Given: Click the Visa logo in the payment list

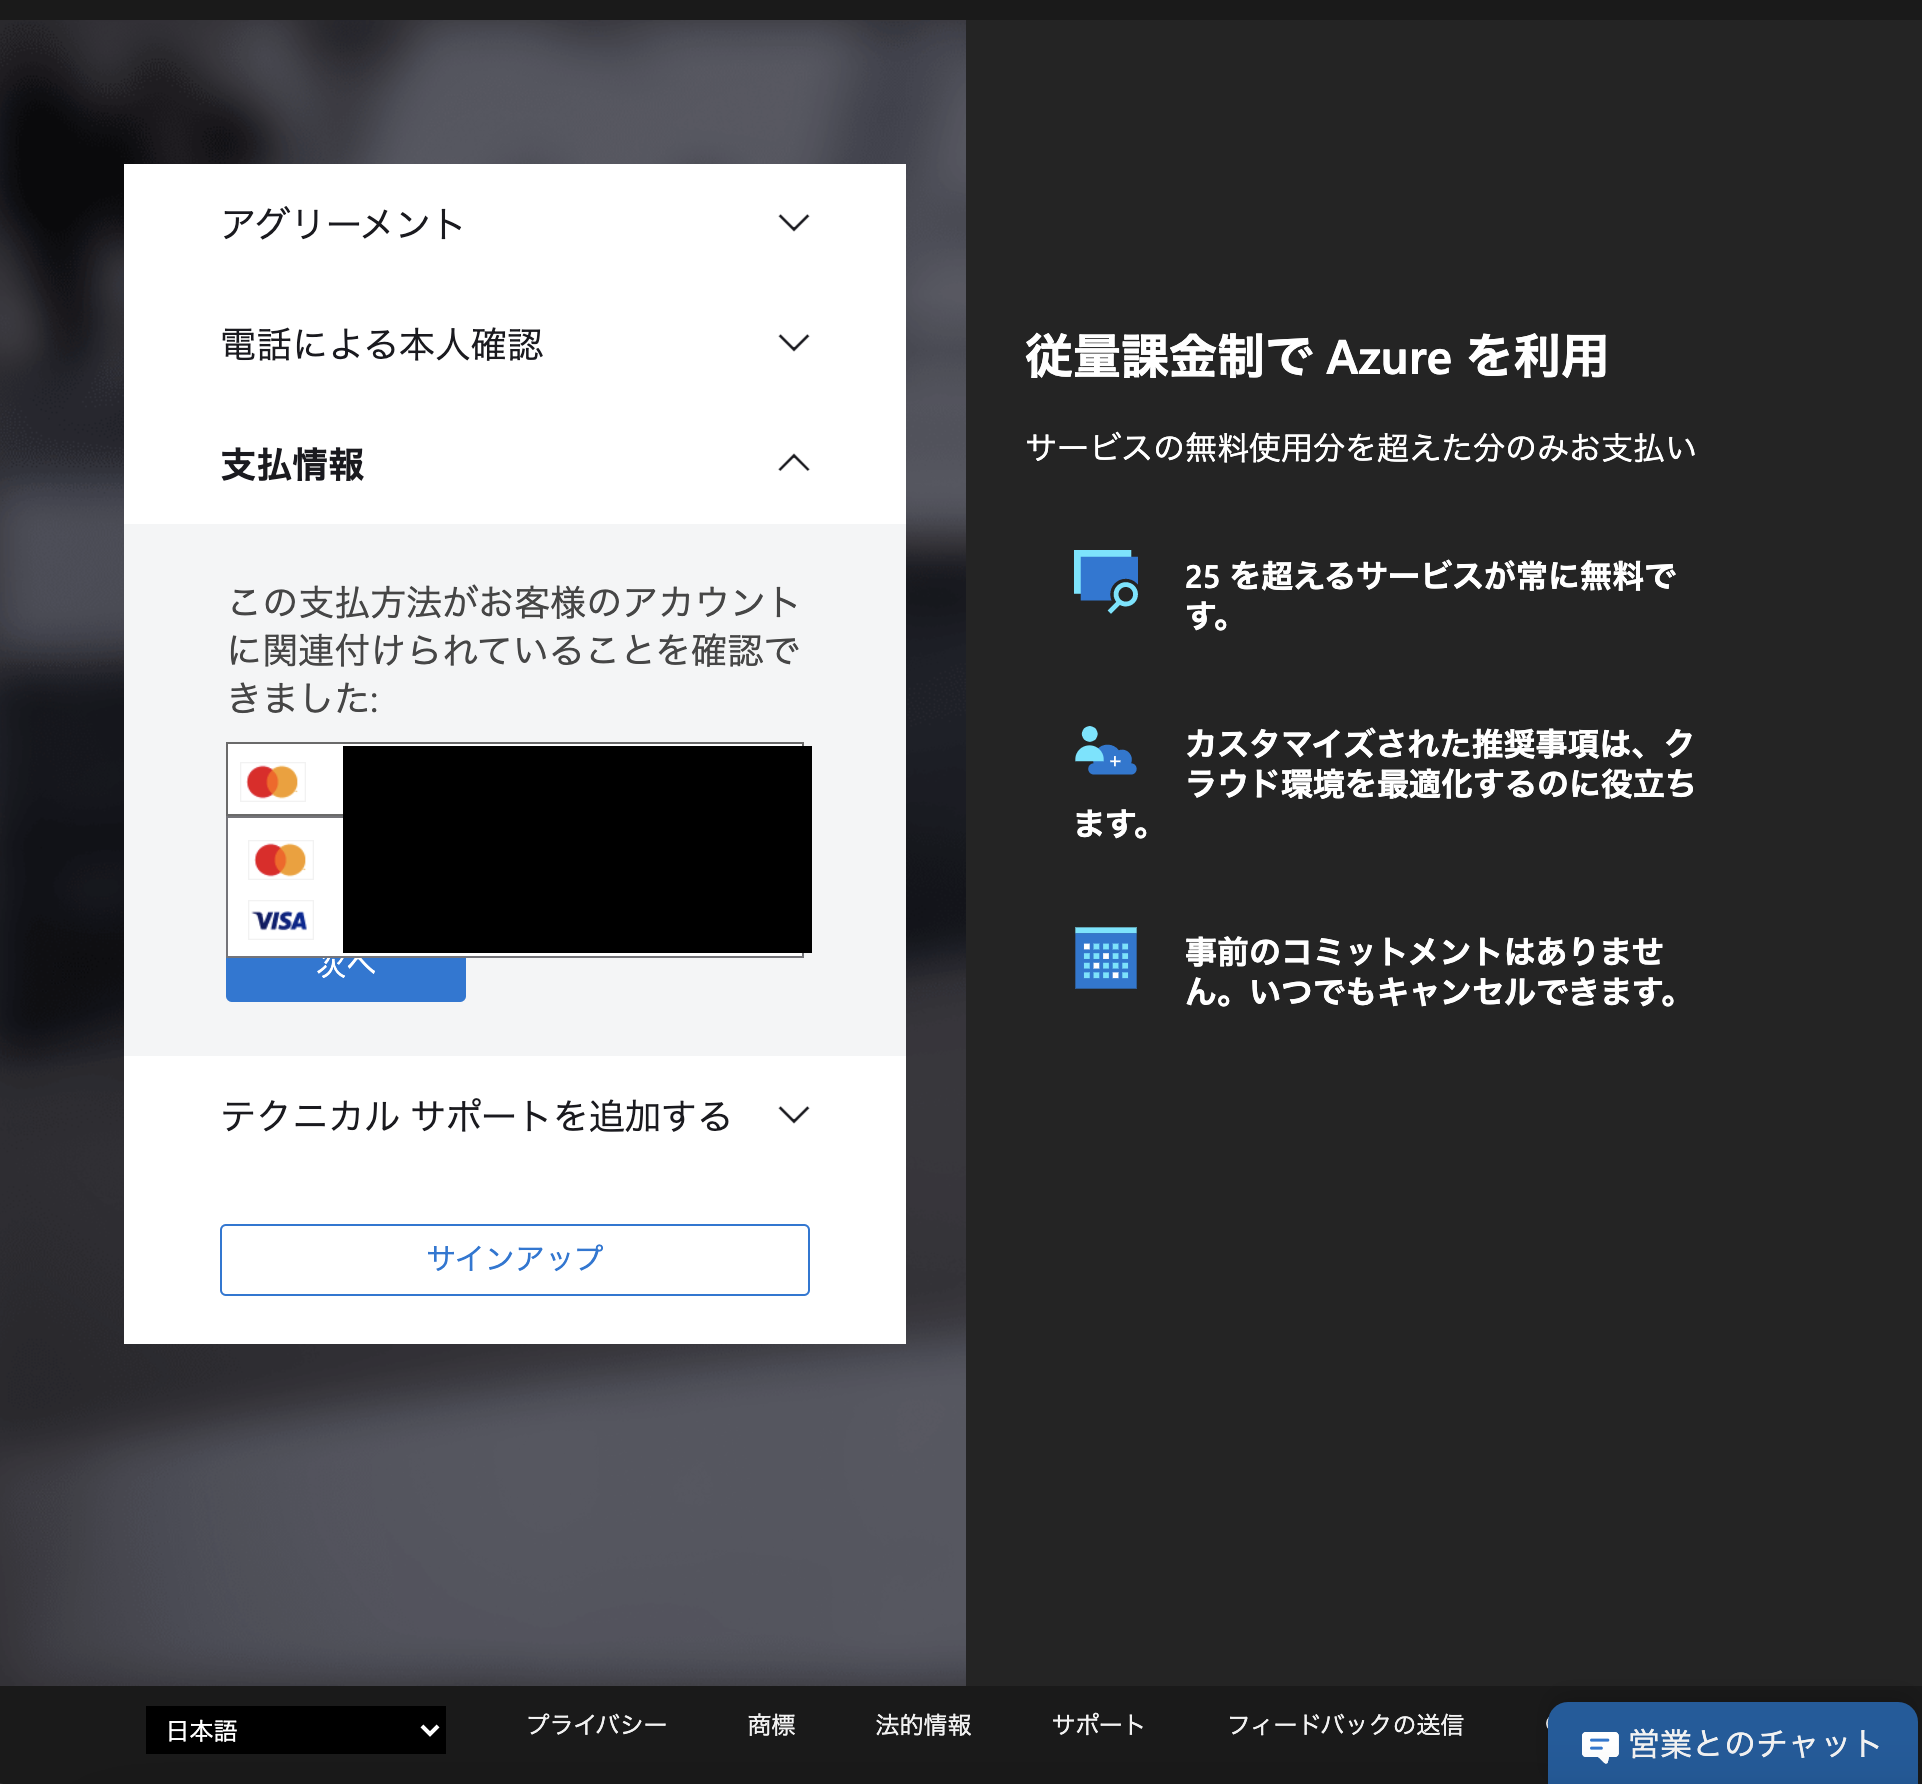Looking at the screenshot, I should 280,920.
